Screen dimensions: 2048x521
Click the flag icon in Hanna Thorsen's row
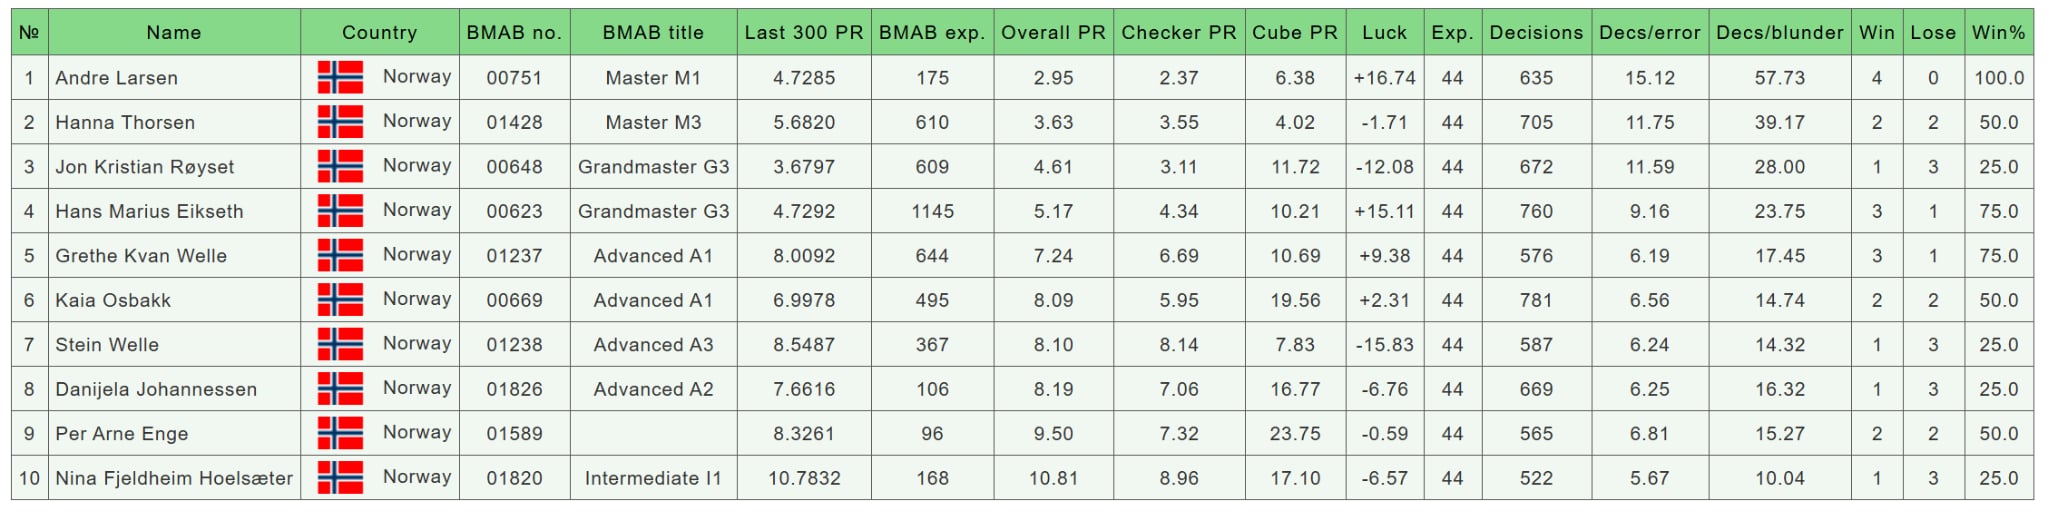340,122
